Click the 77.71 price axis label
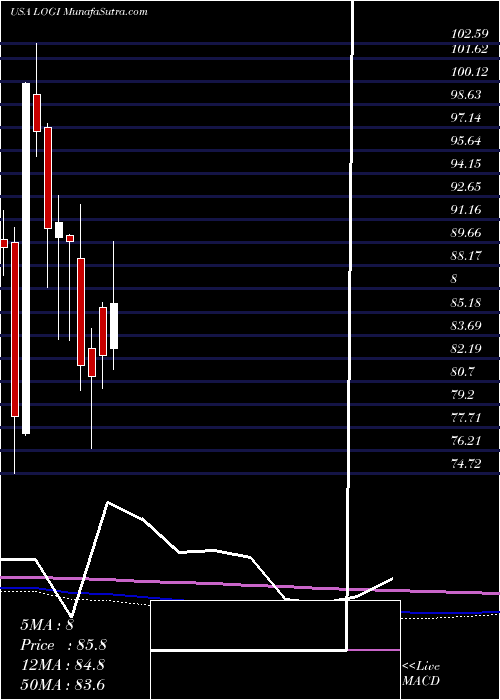500x700 pixels. point(466,418)
